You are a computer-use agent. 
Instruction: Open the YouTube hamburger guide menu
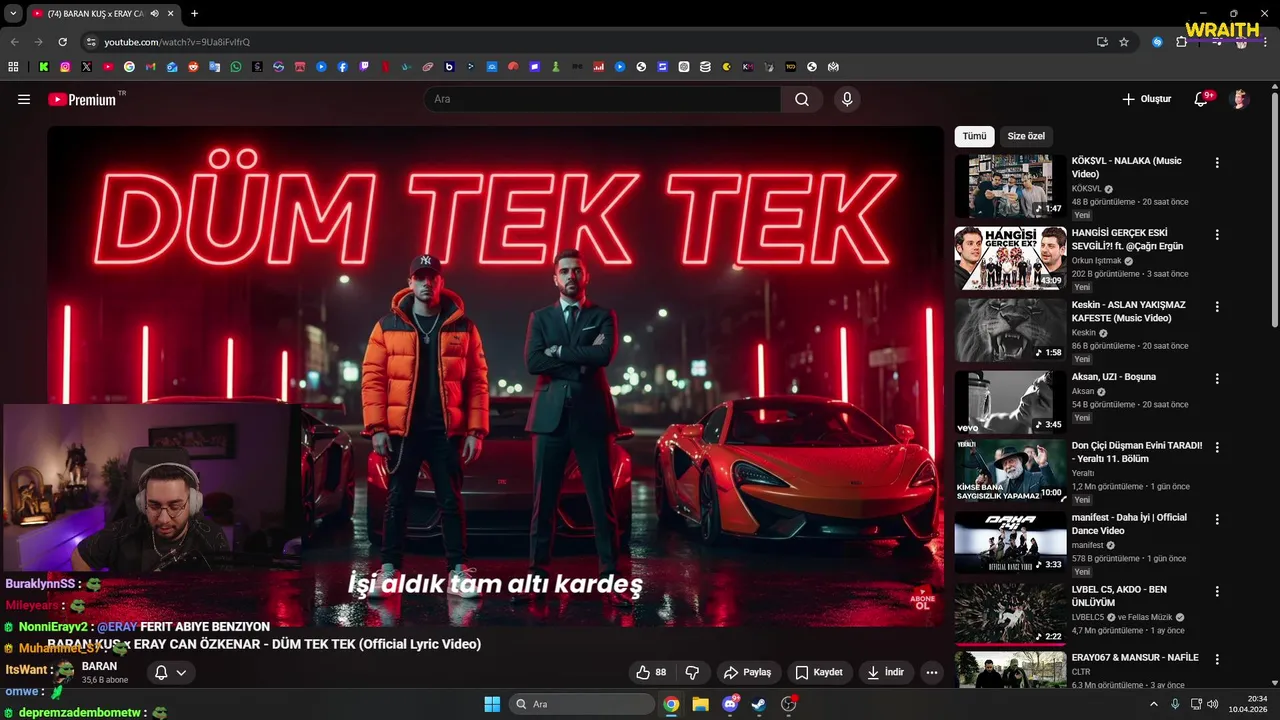(24, 99)
